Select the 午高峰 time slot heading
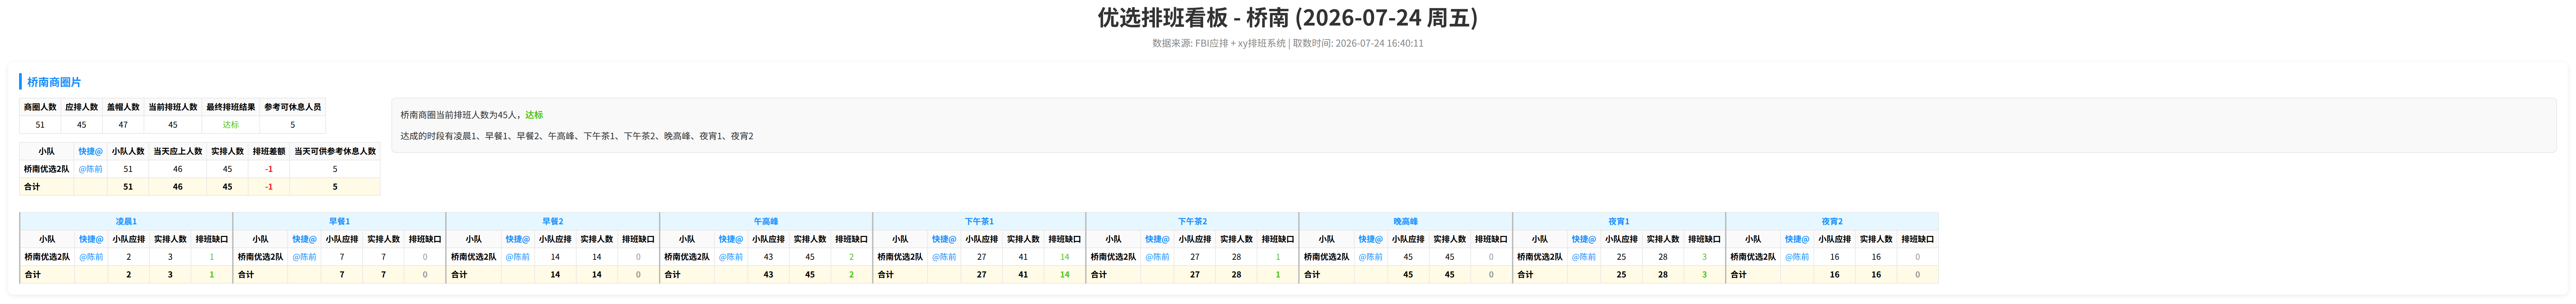 click(766, 221)
